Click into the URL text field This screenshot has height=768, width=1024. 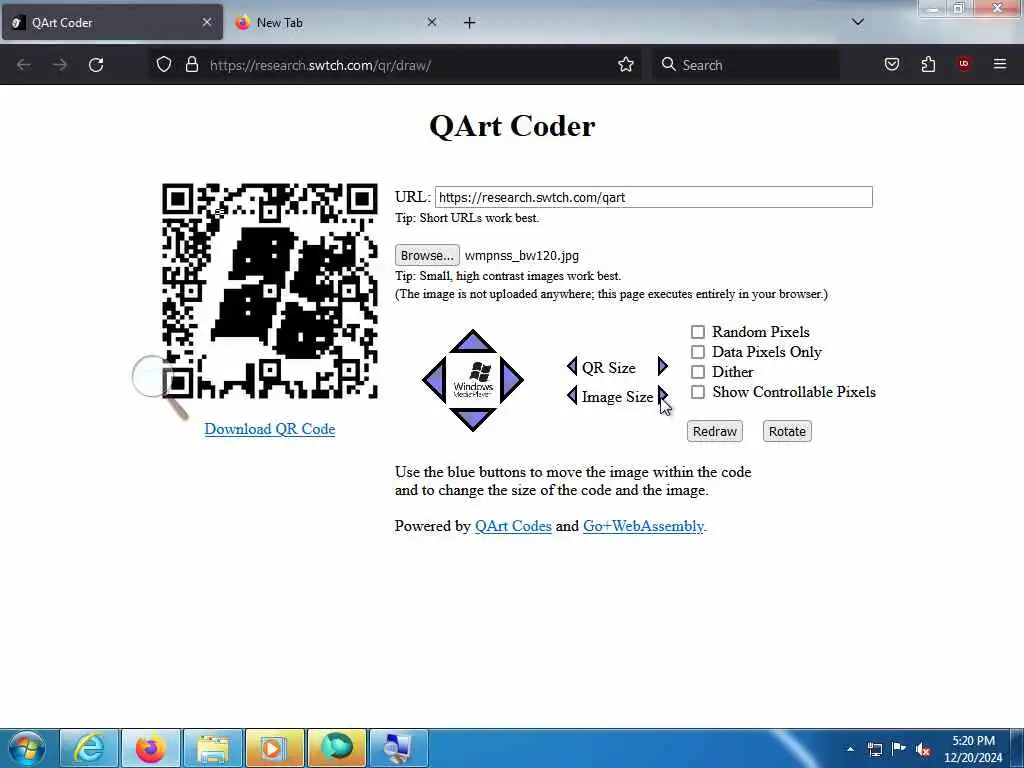(654, 197)
